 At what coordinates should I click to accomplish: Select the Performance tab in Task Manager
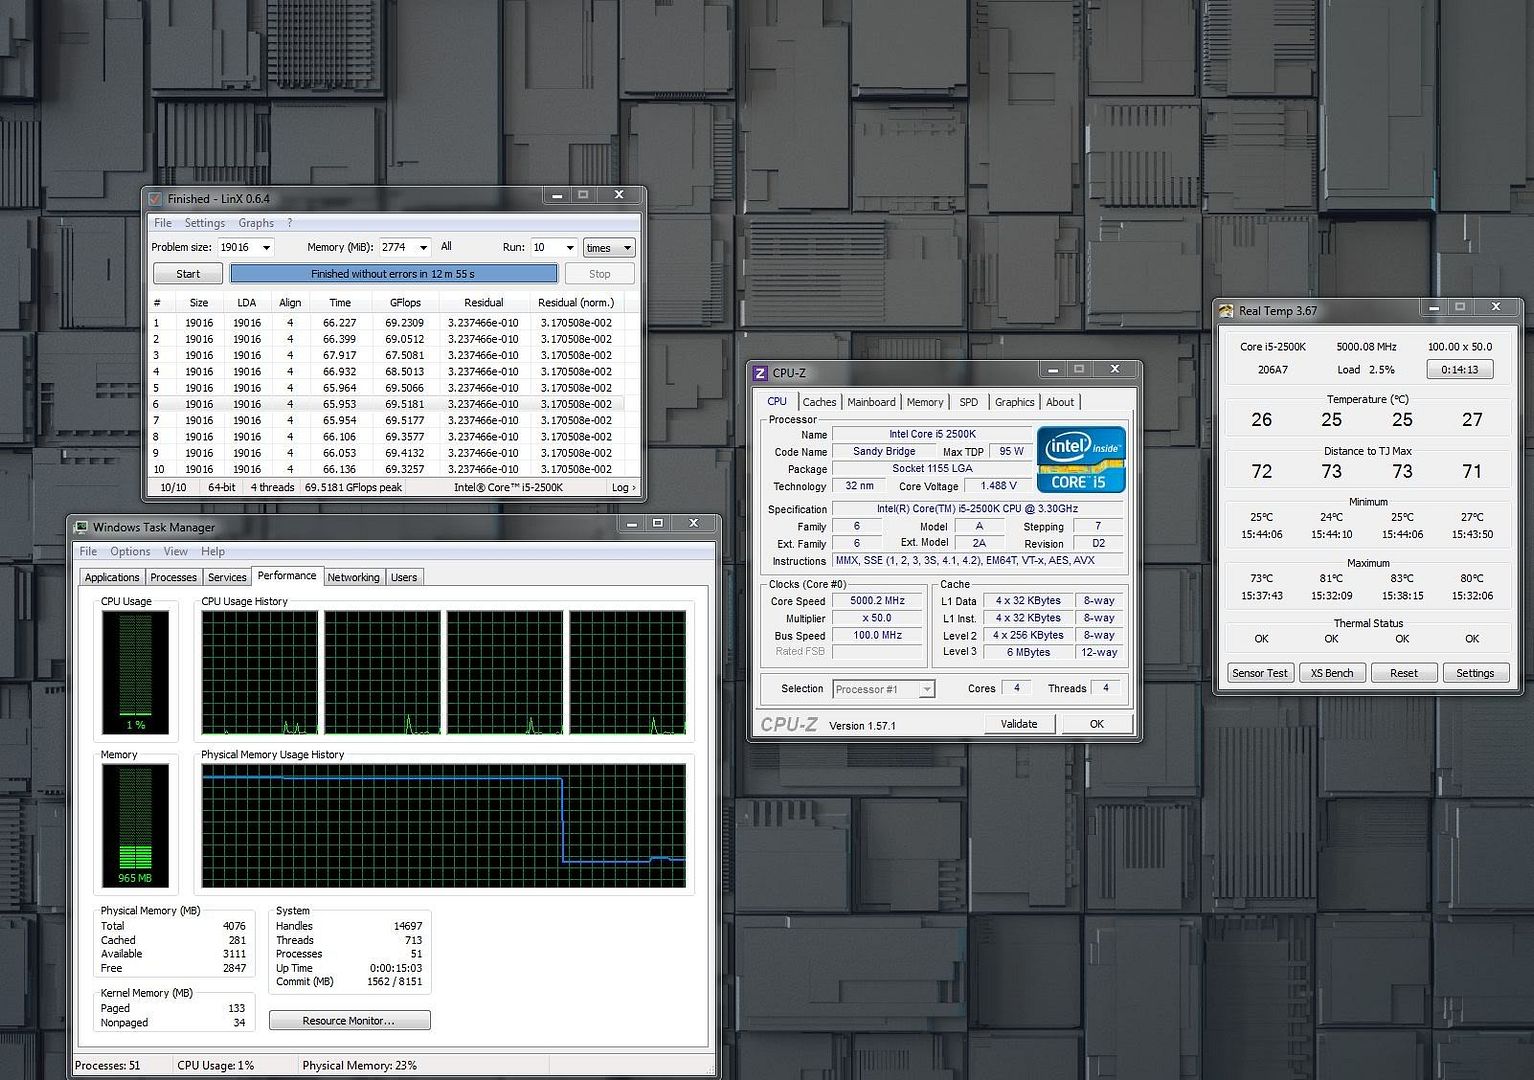(x=286, y=575)
